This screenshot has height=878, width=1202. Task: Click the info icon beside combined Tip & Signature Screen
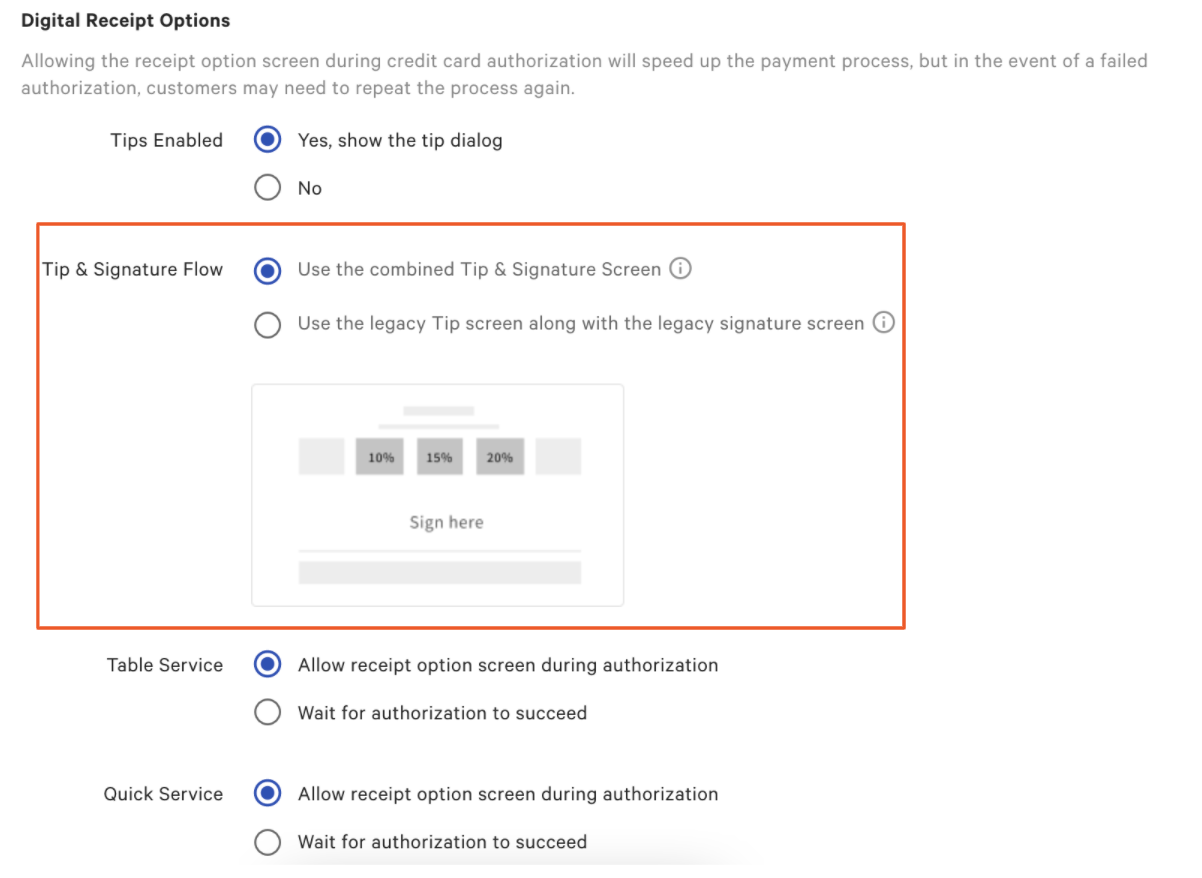[x=680, y=268]
